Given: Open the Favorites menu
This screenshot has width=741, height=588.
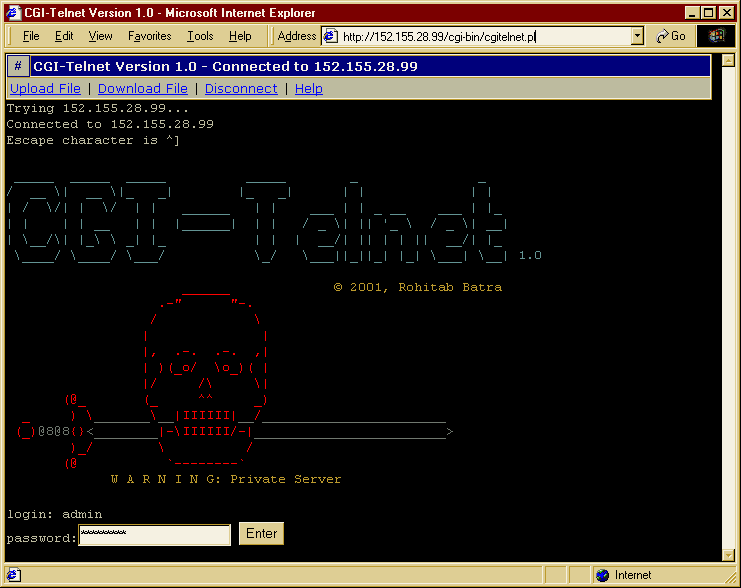Looking at the screenshot, I should pyautogui.click(x=149, y=36).
